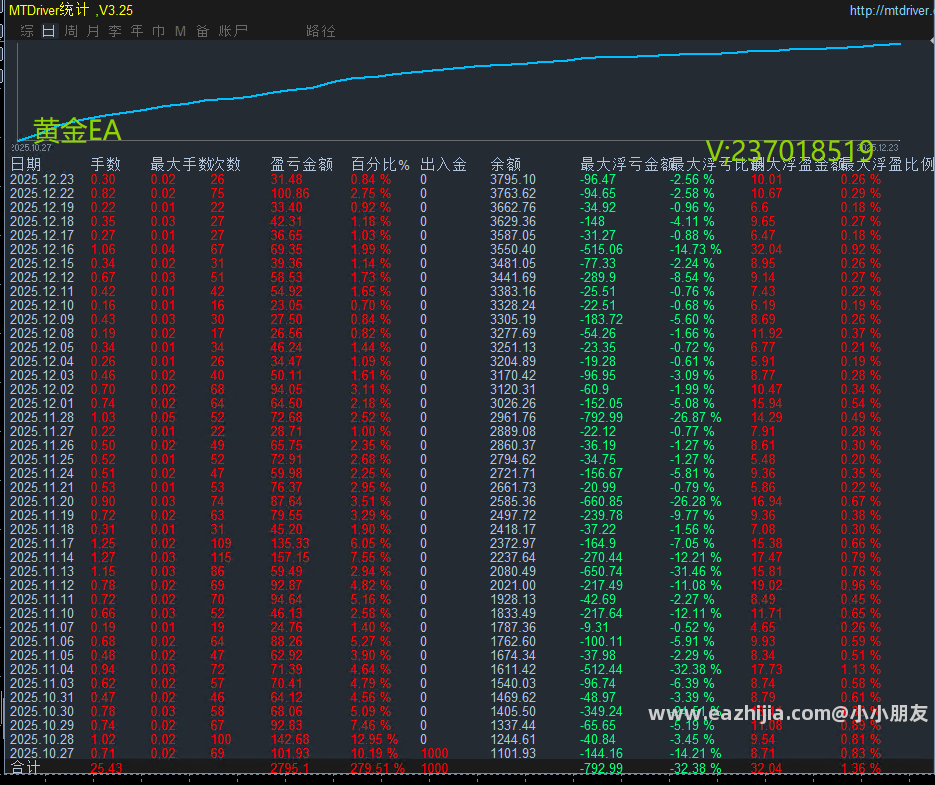935x785 pixels.
Task: Select the 2025.10.27 date cell
Action: click(42, 753)
